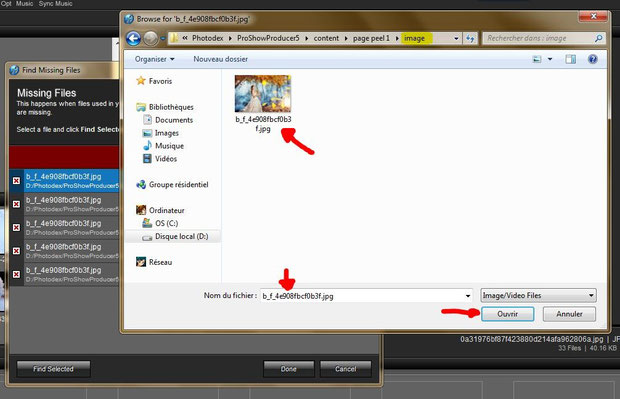Select Documents library in sidebar

tap(168, 120)
